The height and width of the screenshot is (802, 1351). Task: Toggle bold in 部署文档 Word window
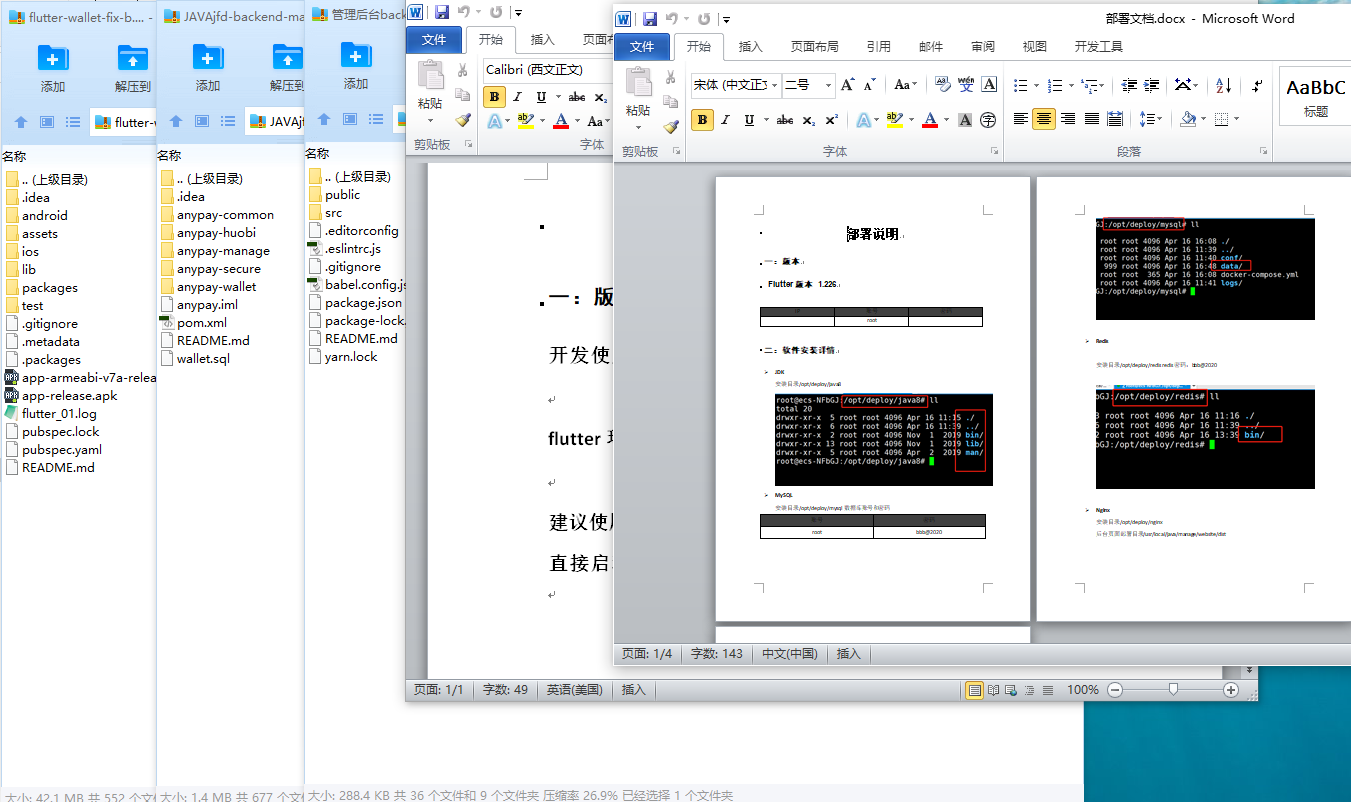pos(702,120)
